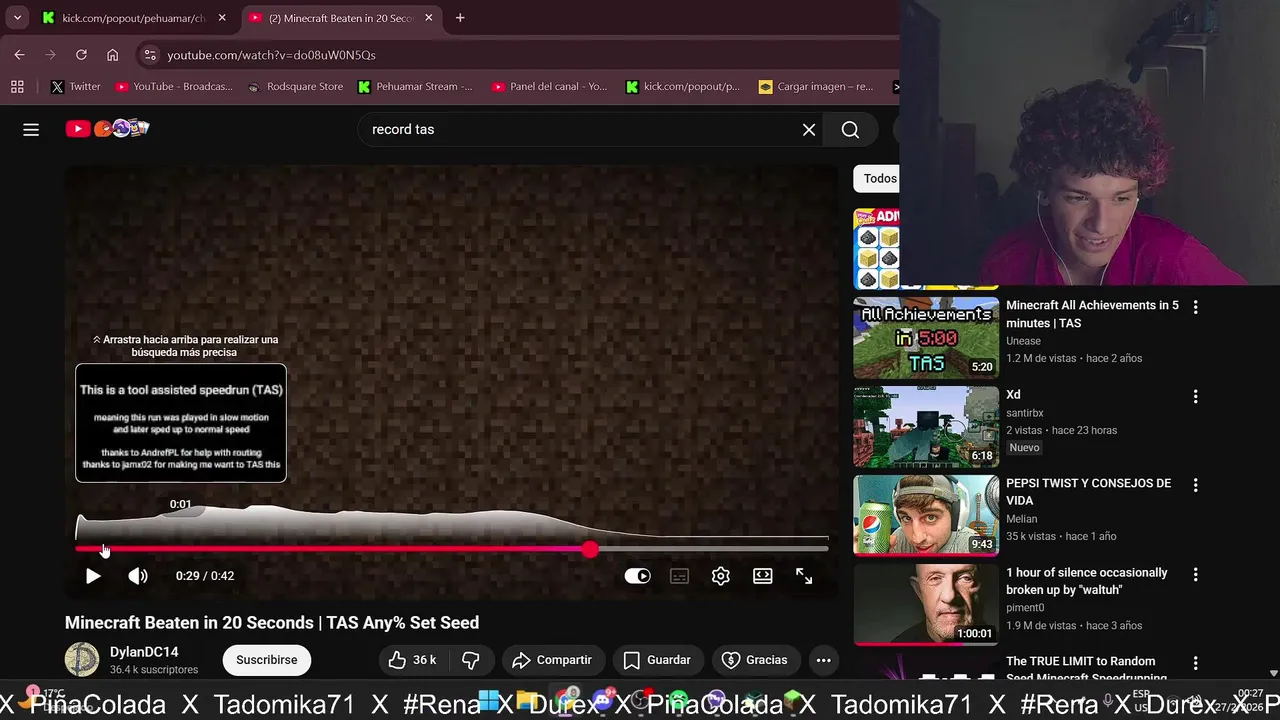Open DylanDC14 channel name link

[144, 652]
